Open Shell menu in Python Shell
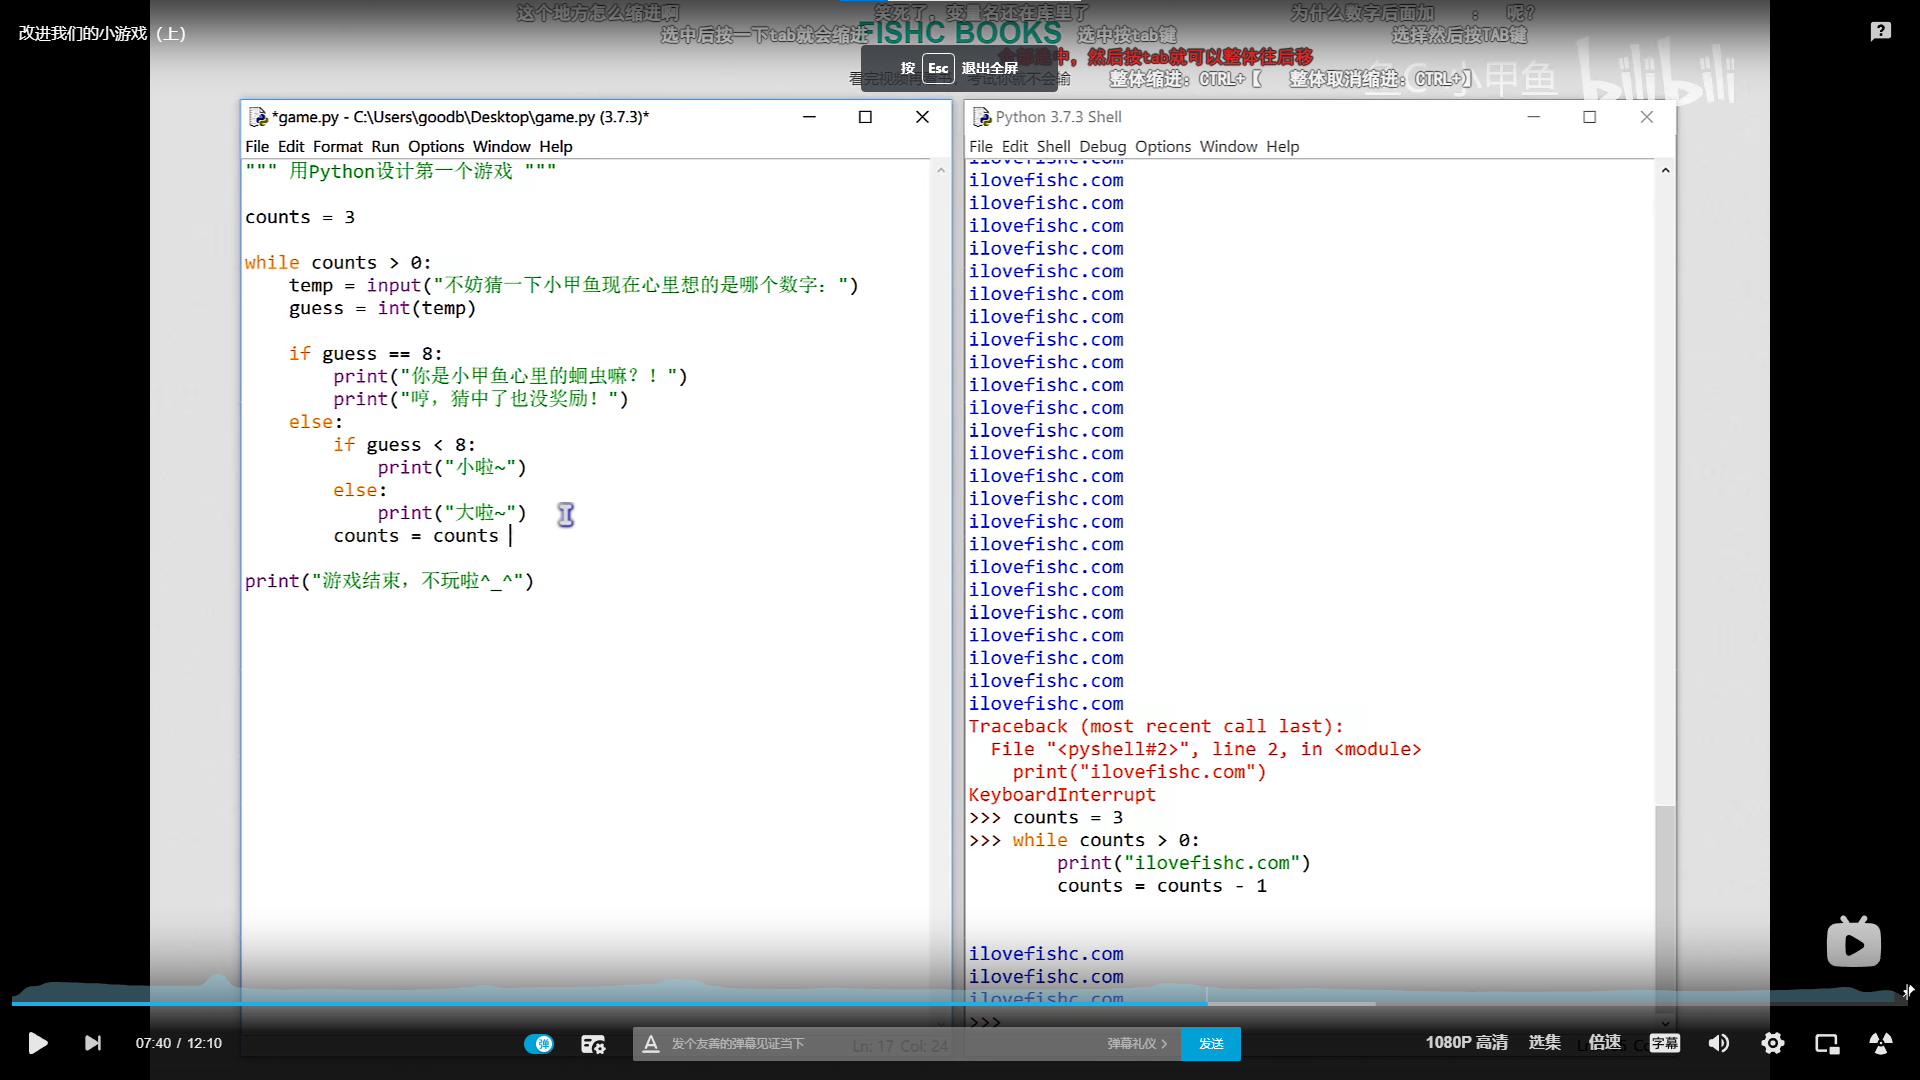Screen dimensions: 1920x1080 1054,146
